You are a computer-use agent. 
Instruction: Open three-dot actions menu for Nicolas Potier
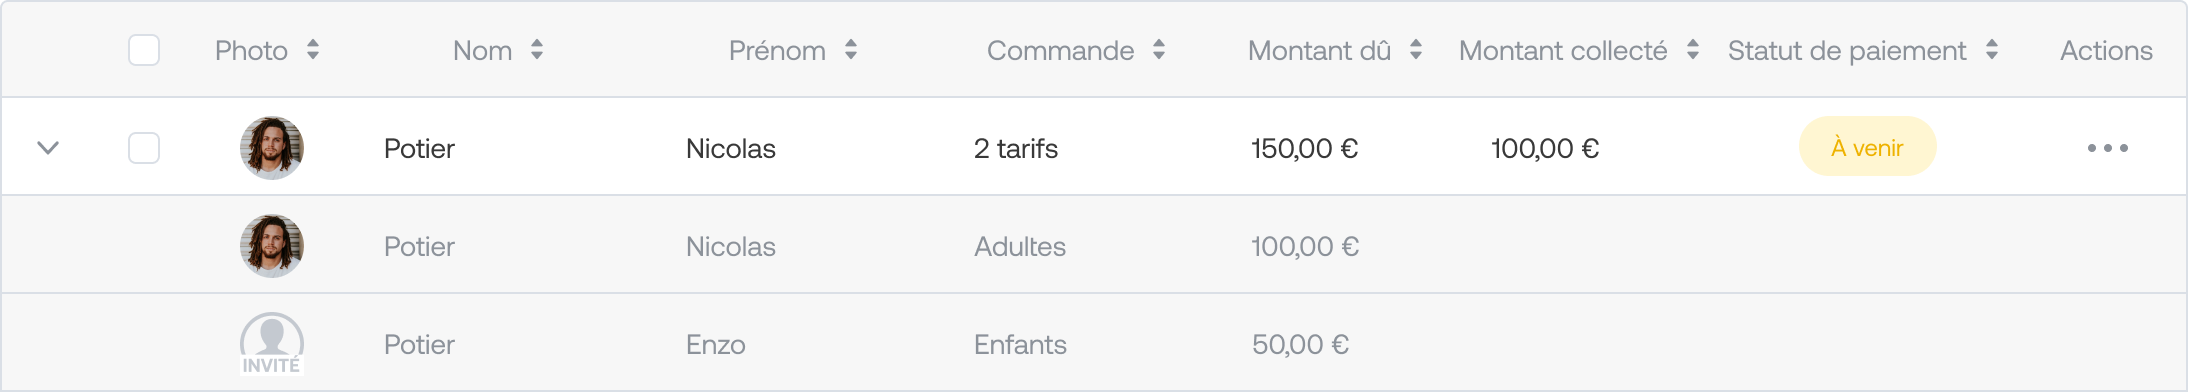pyautogui.click(x=2108, y=148)
